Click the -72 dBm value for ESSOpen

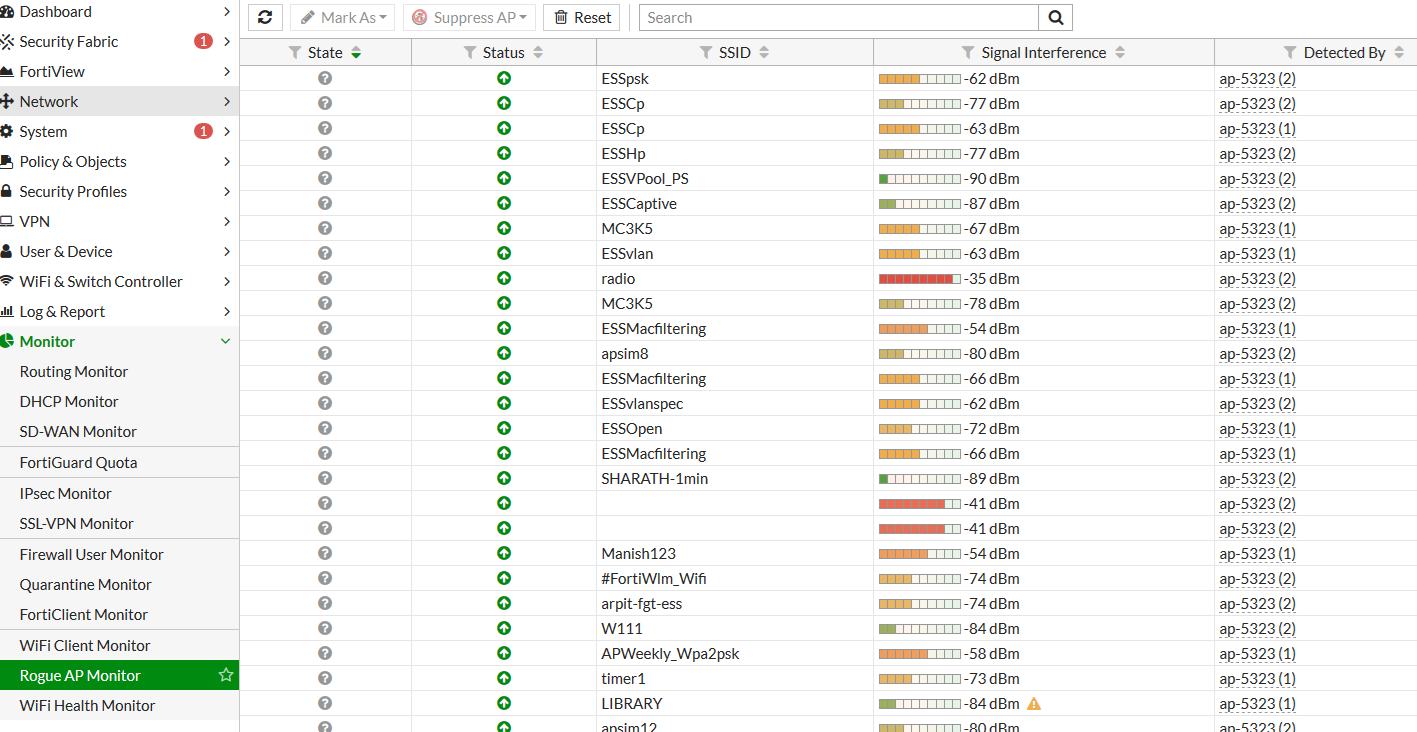coord(991,428)
